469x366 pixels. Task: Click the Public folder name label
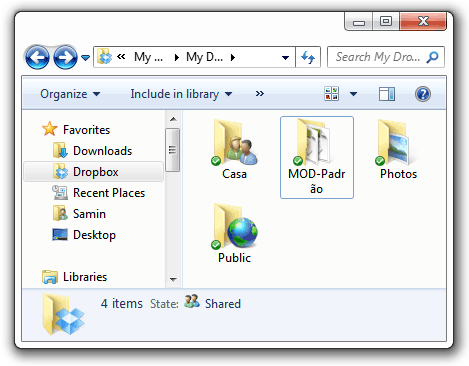[234, 258]
